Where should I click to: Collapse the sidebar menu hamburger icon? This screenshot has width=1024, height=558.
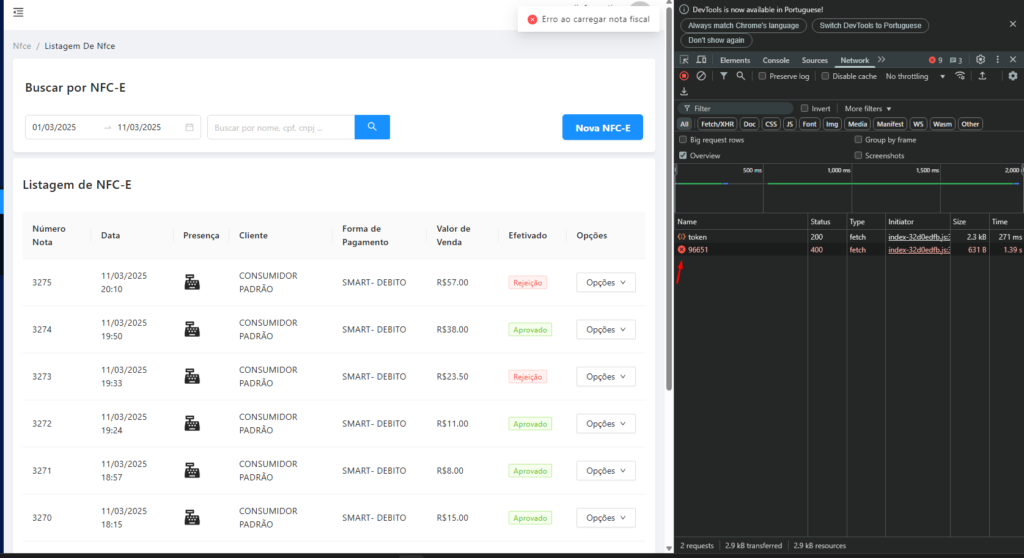tap(18, 12)
